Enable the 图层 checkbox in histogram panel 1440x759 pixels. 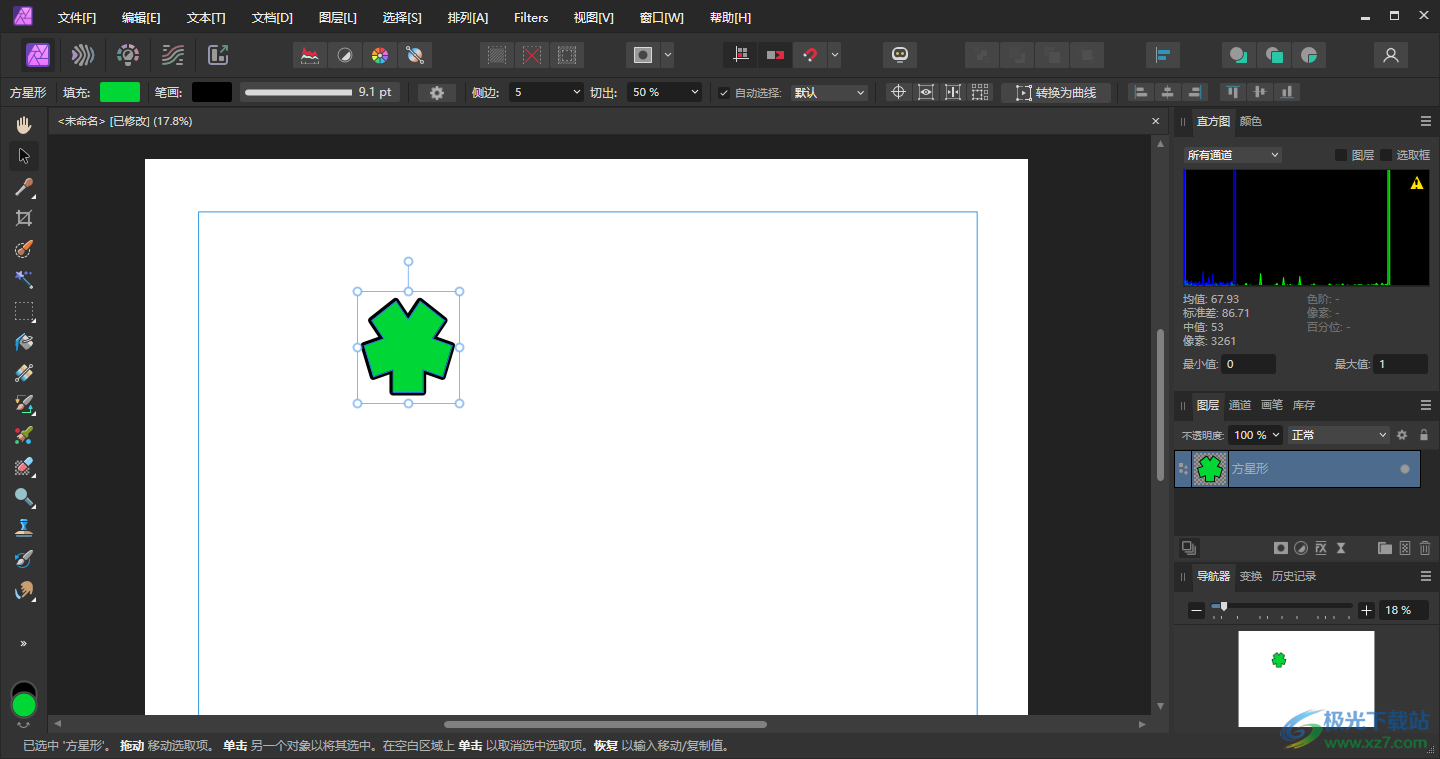[1341, 155]
